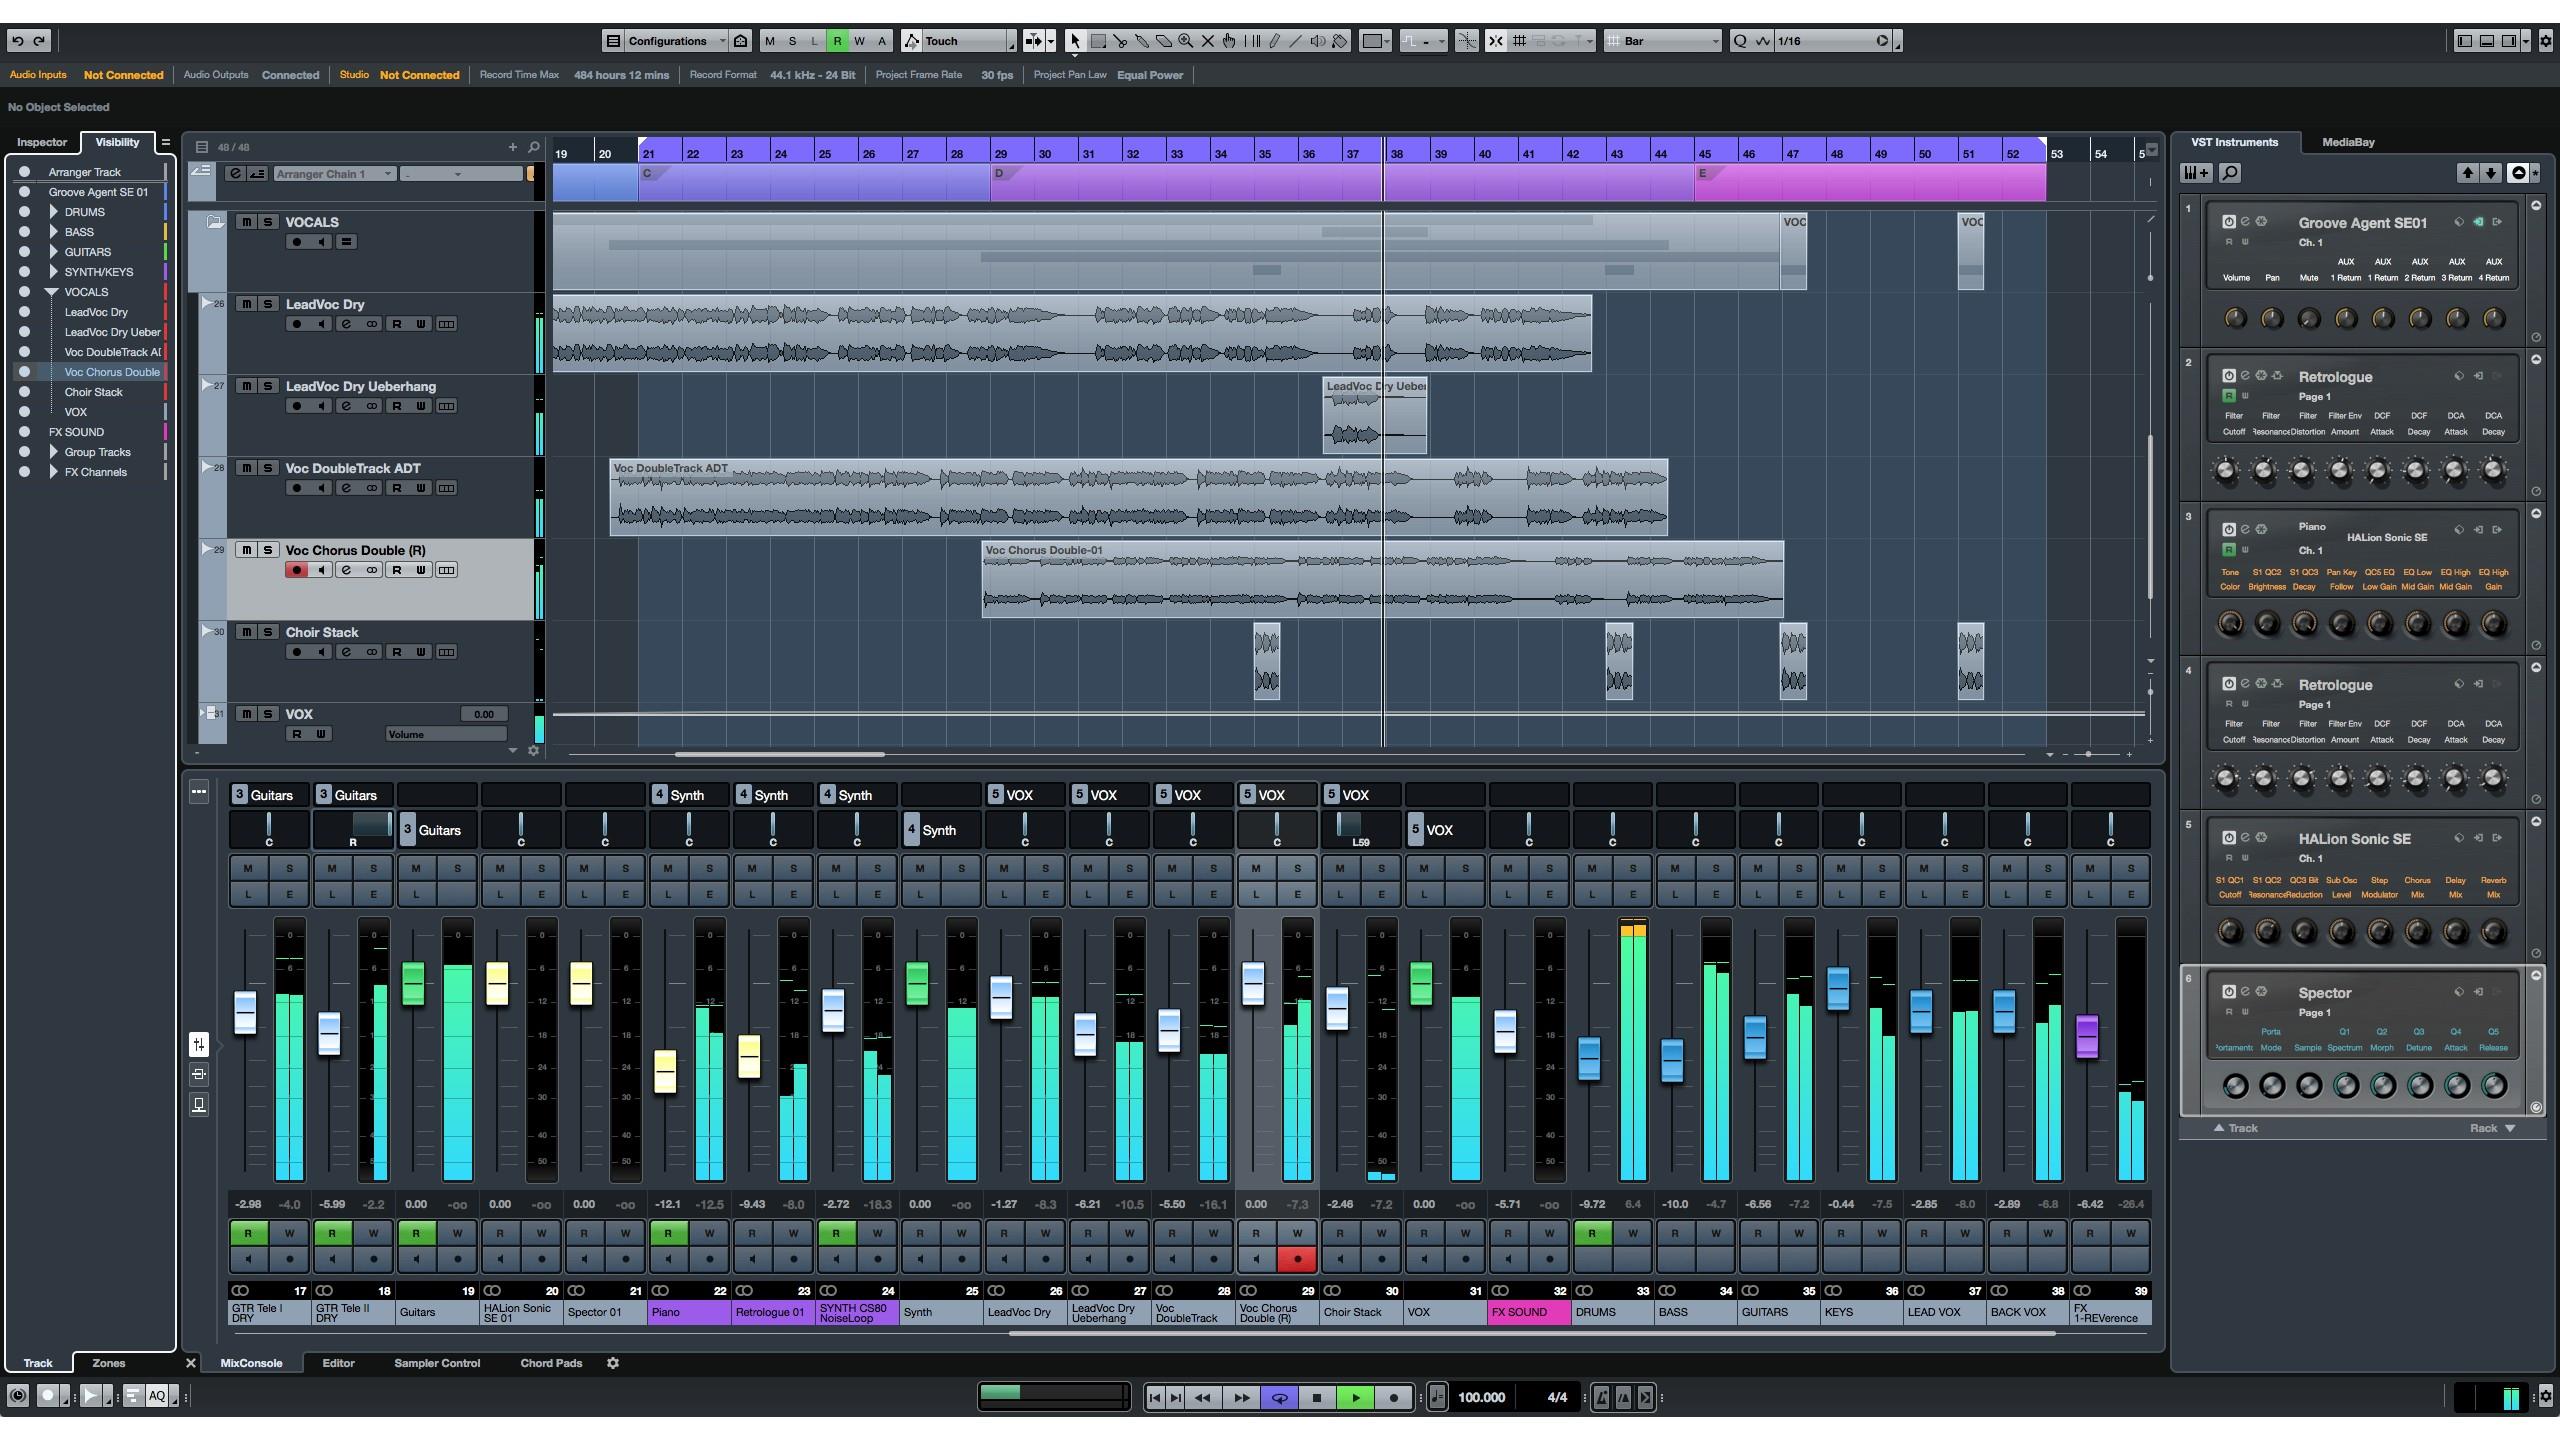Click the Inspector tab
Image resolution: width=2560 pixels, height=1440 pixels.
click(x=42, y=142)
